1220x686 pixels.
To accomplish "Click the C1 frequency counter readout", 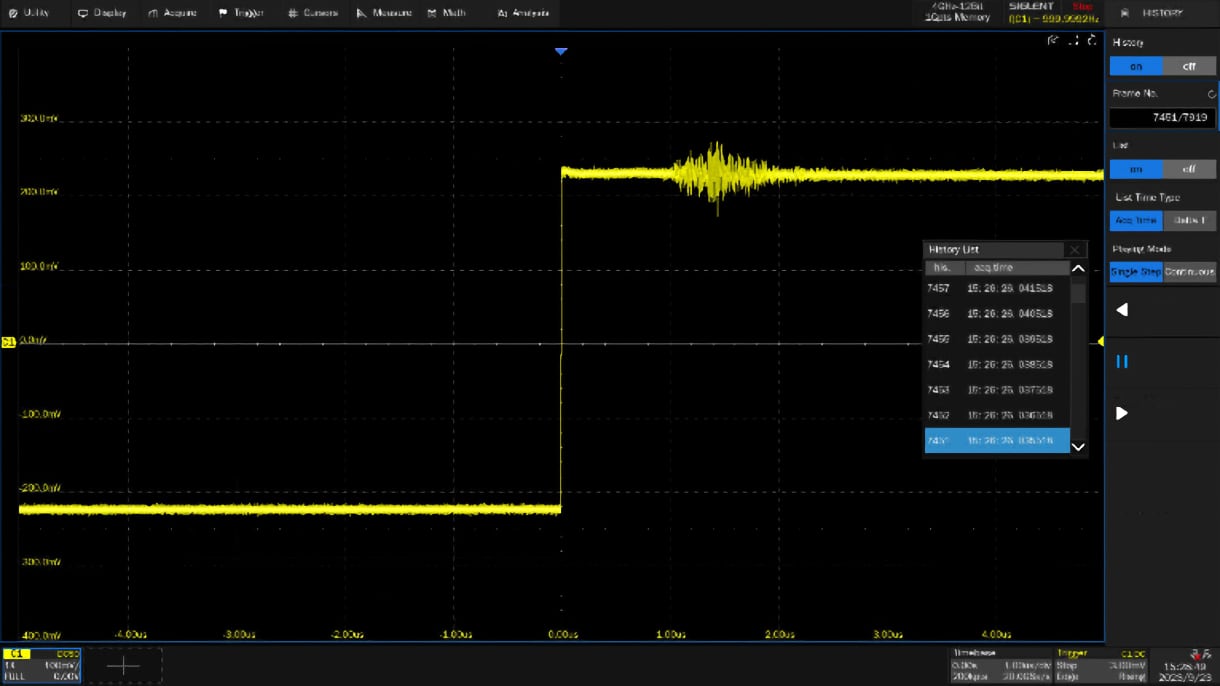I will coord(1053,19).
